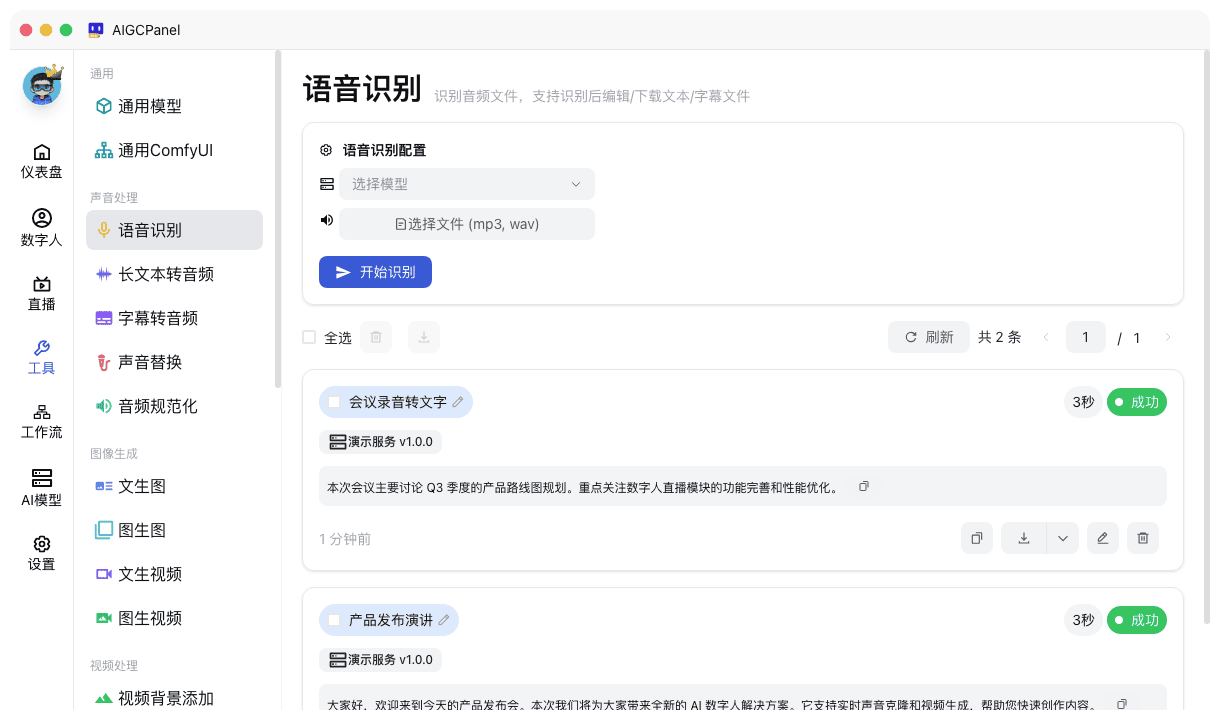
Task: Go to the 直播 live streaming section
Action: click(x=42, y=293)
